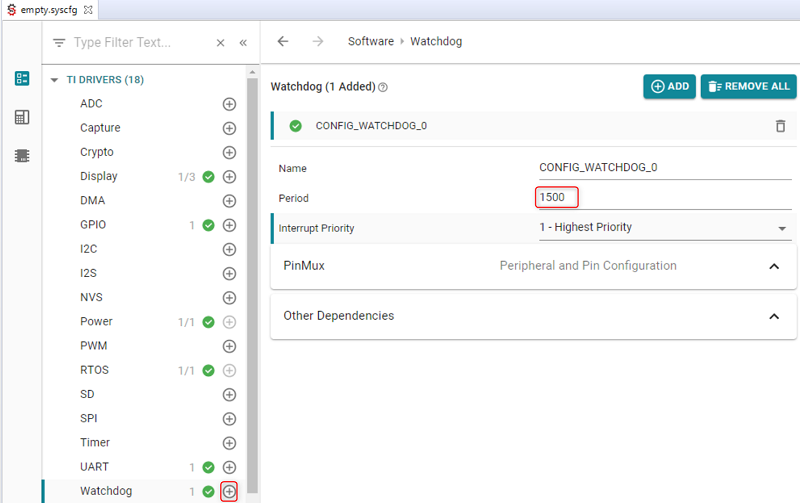
Task: Select the empty.syscfg tab
Action: [49, 9]
